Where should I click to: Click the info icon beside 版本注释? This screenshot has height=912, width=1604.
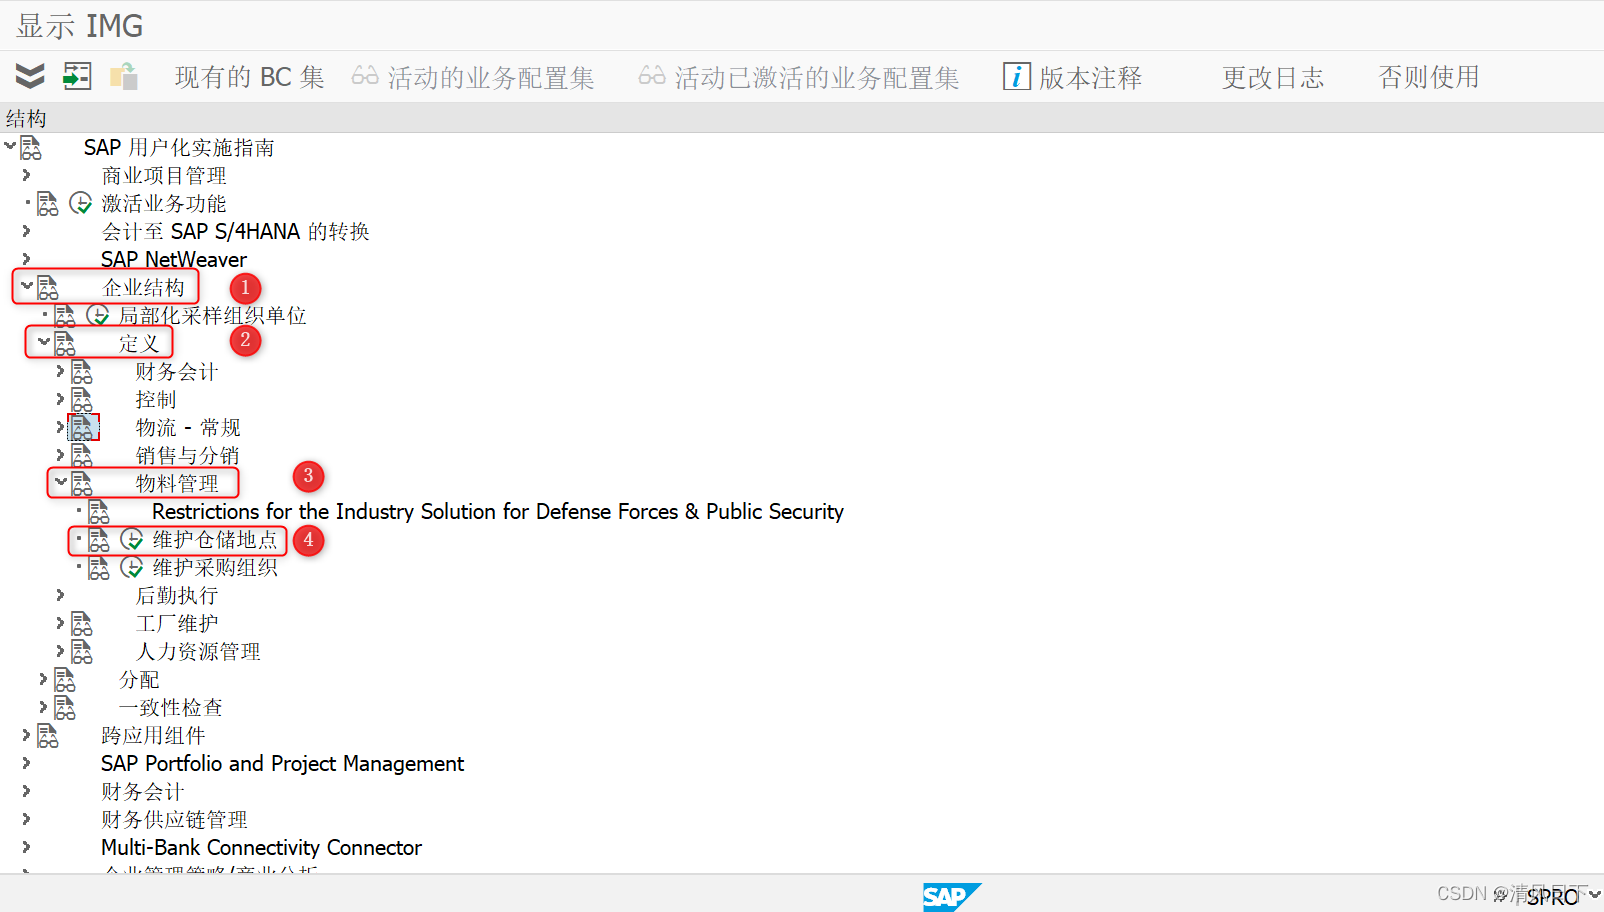(x=1017, y=77)
